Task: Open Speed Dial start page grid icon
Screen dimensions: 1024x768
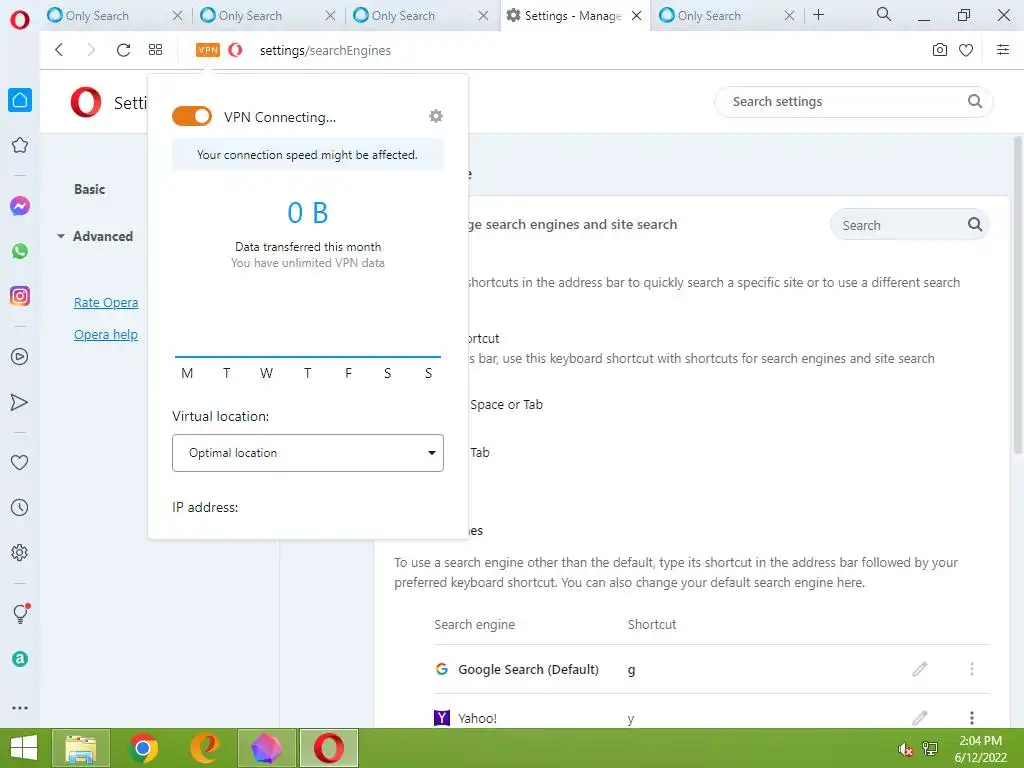Action: click(x=155, y=50)
